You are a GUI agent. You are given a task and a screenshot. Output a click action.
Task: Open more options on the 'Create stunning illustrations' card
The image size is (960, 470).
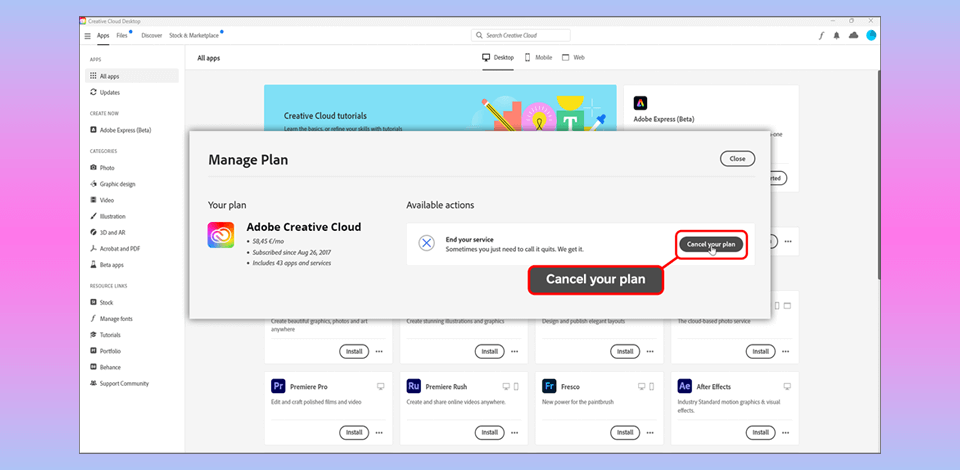(x=514, y=352)
